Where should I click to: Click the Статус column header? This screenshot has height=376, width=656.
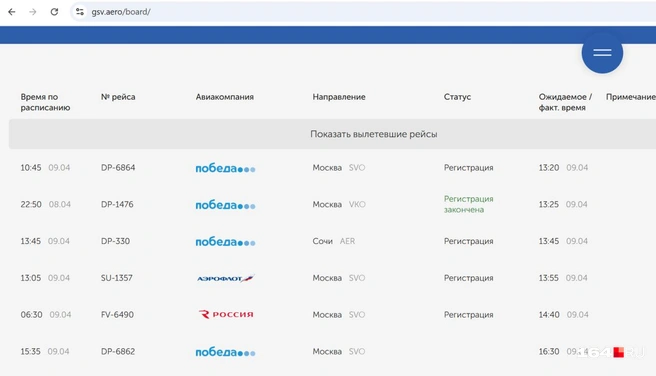coord(457,97)
